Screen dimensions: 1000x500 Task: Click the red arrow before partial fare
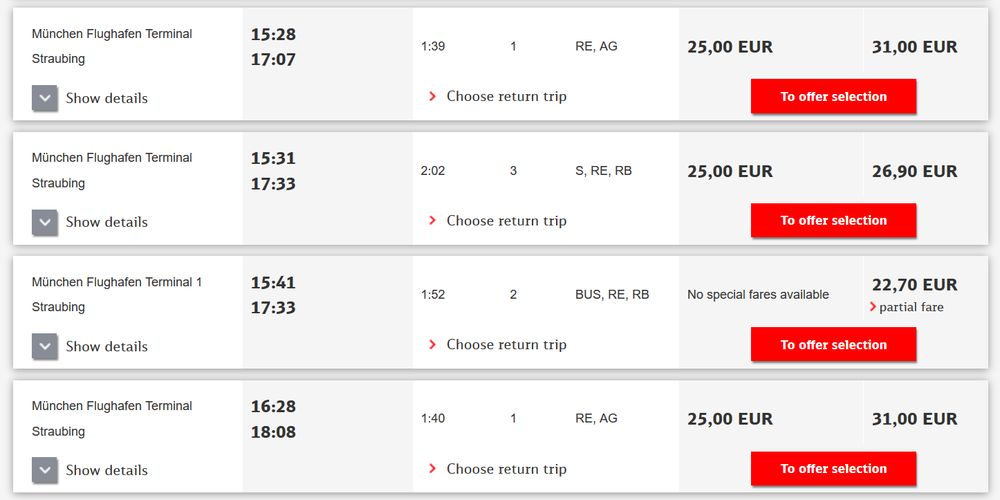coord(873,307)
